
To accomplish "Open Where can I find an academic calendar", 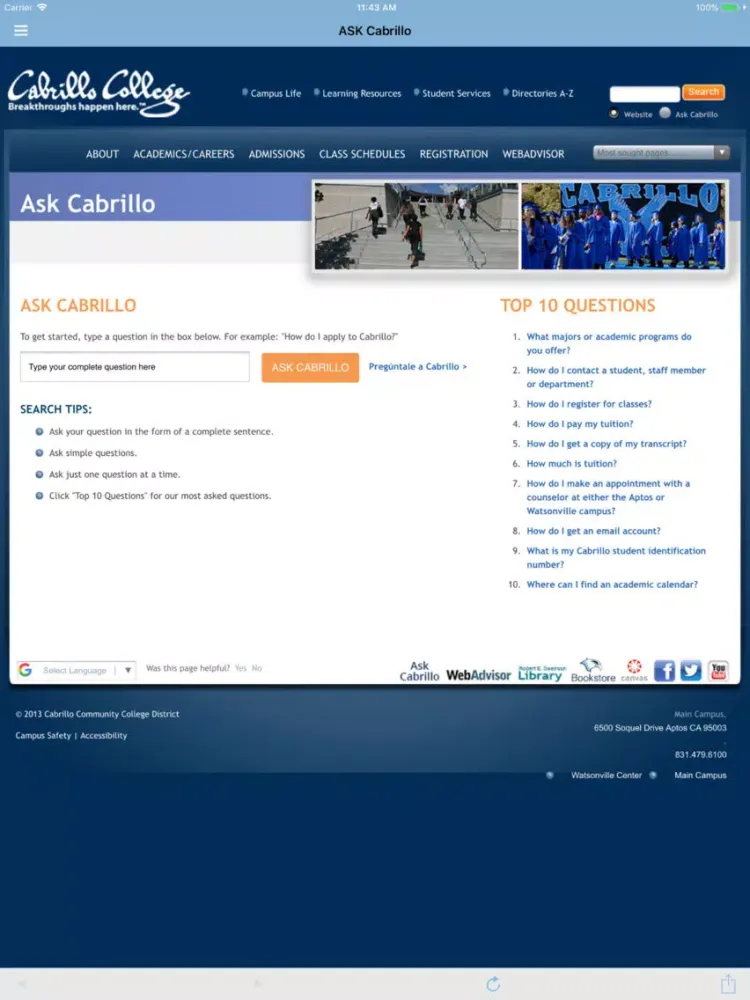I will (x=612, y=584).
